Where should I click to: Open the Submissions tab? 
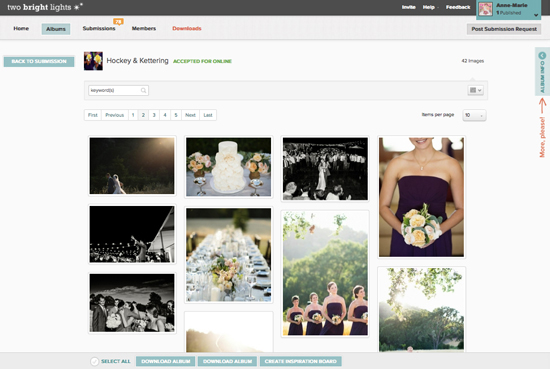(x=99, y=28)
